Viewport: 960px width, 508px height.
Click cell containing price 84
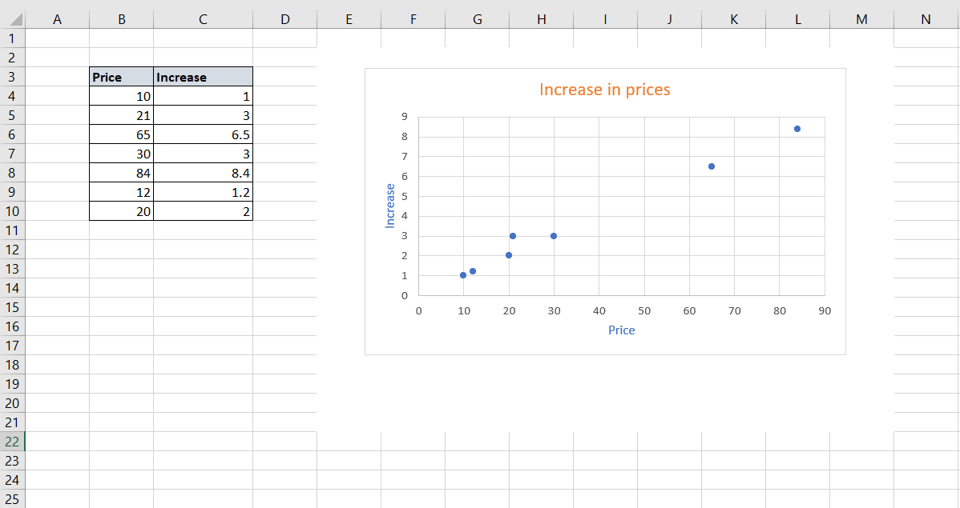(121, 173)
